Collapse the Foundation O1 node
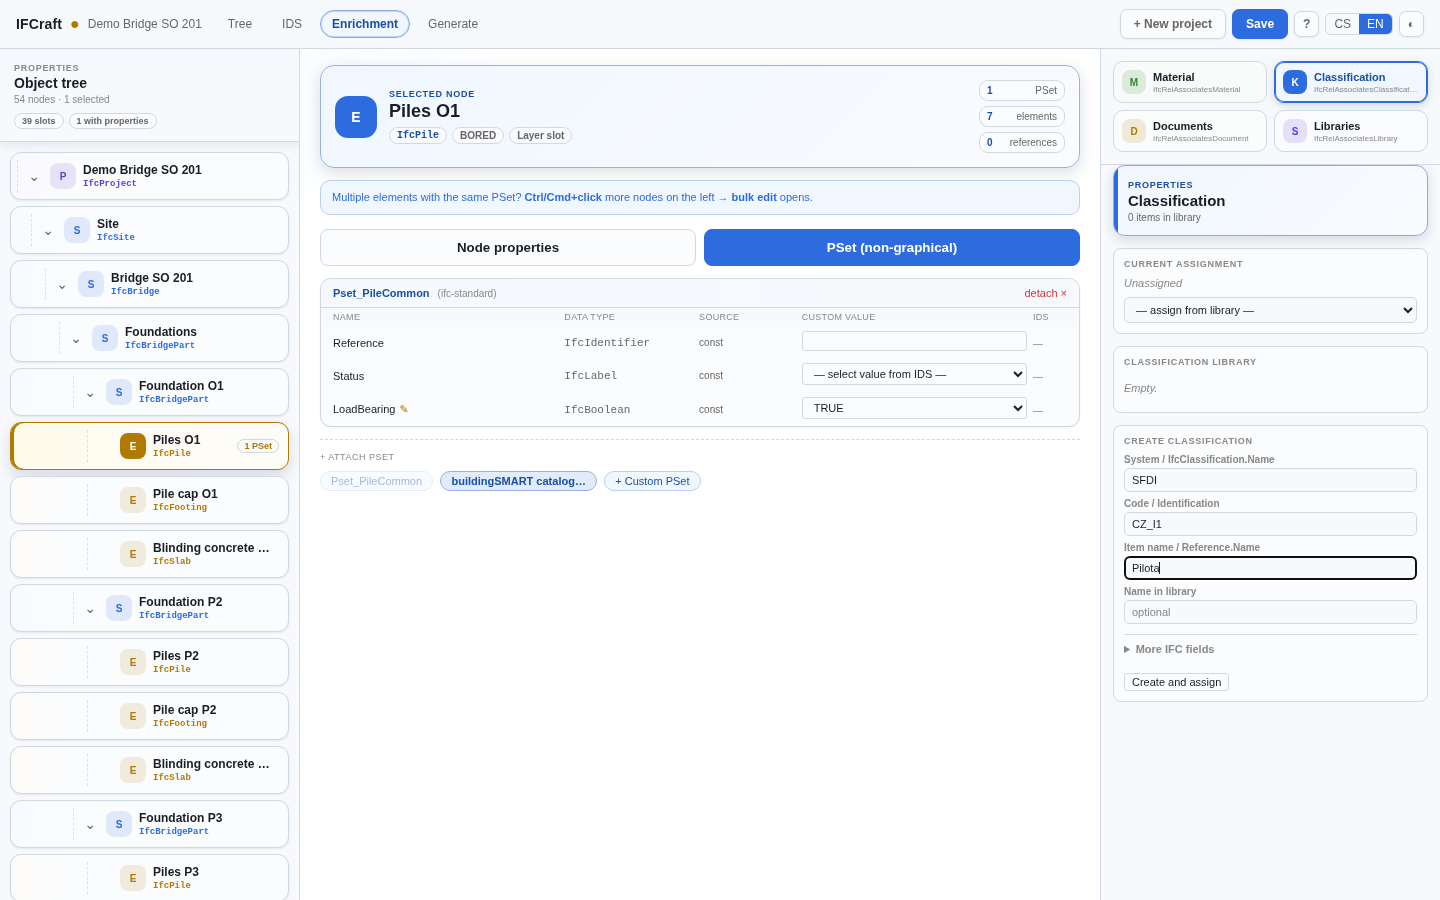 (x=90, y=393)
